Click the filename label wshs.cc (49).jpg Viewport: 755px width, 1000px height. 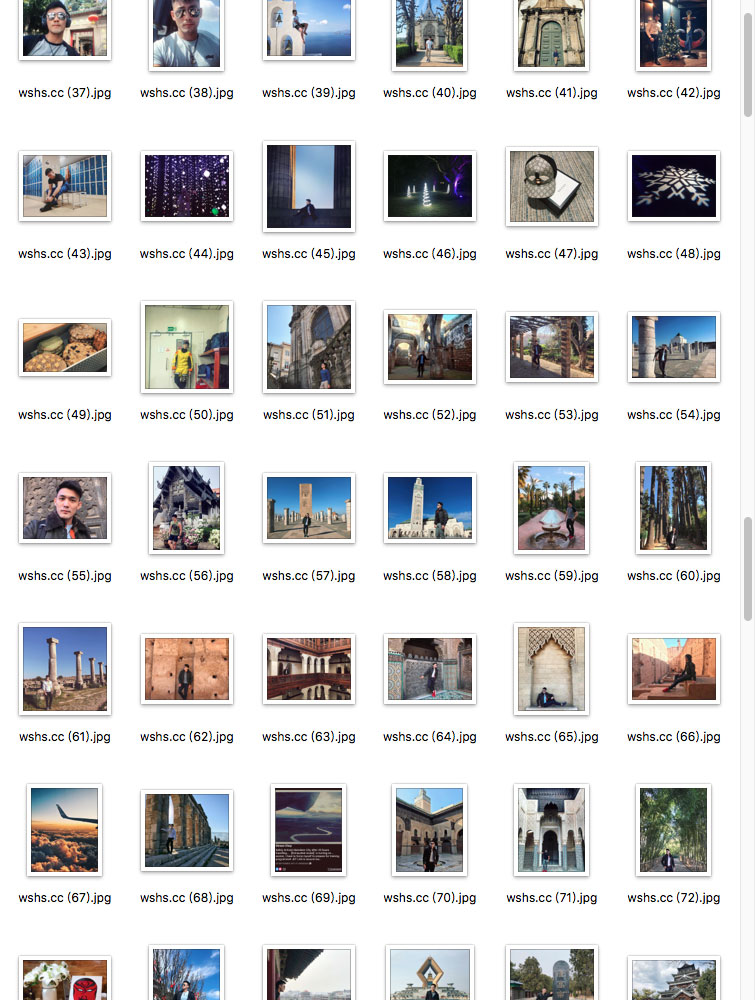point(65,415)
